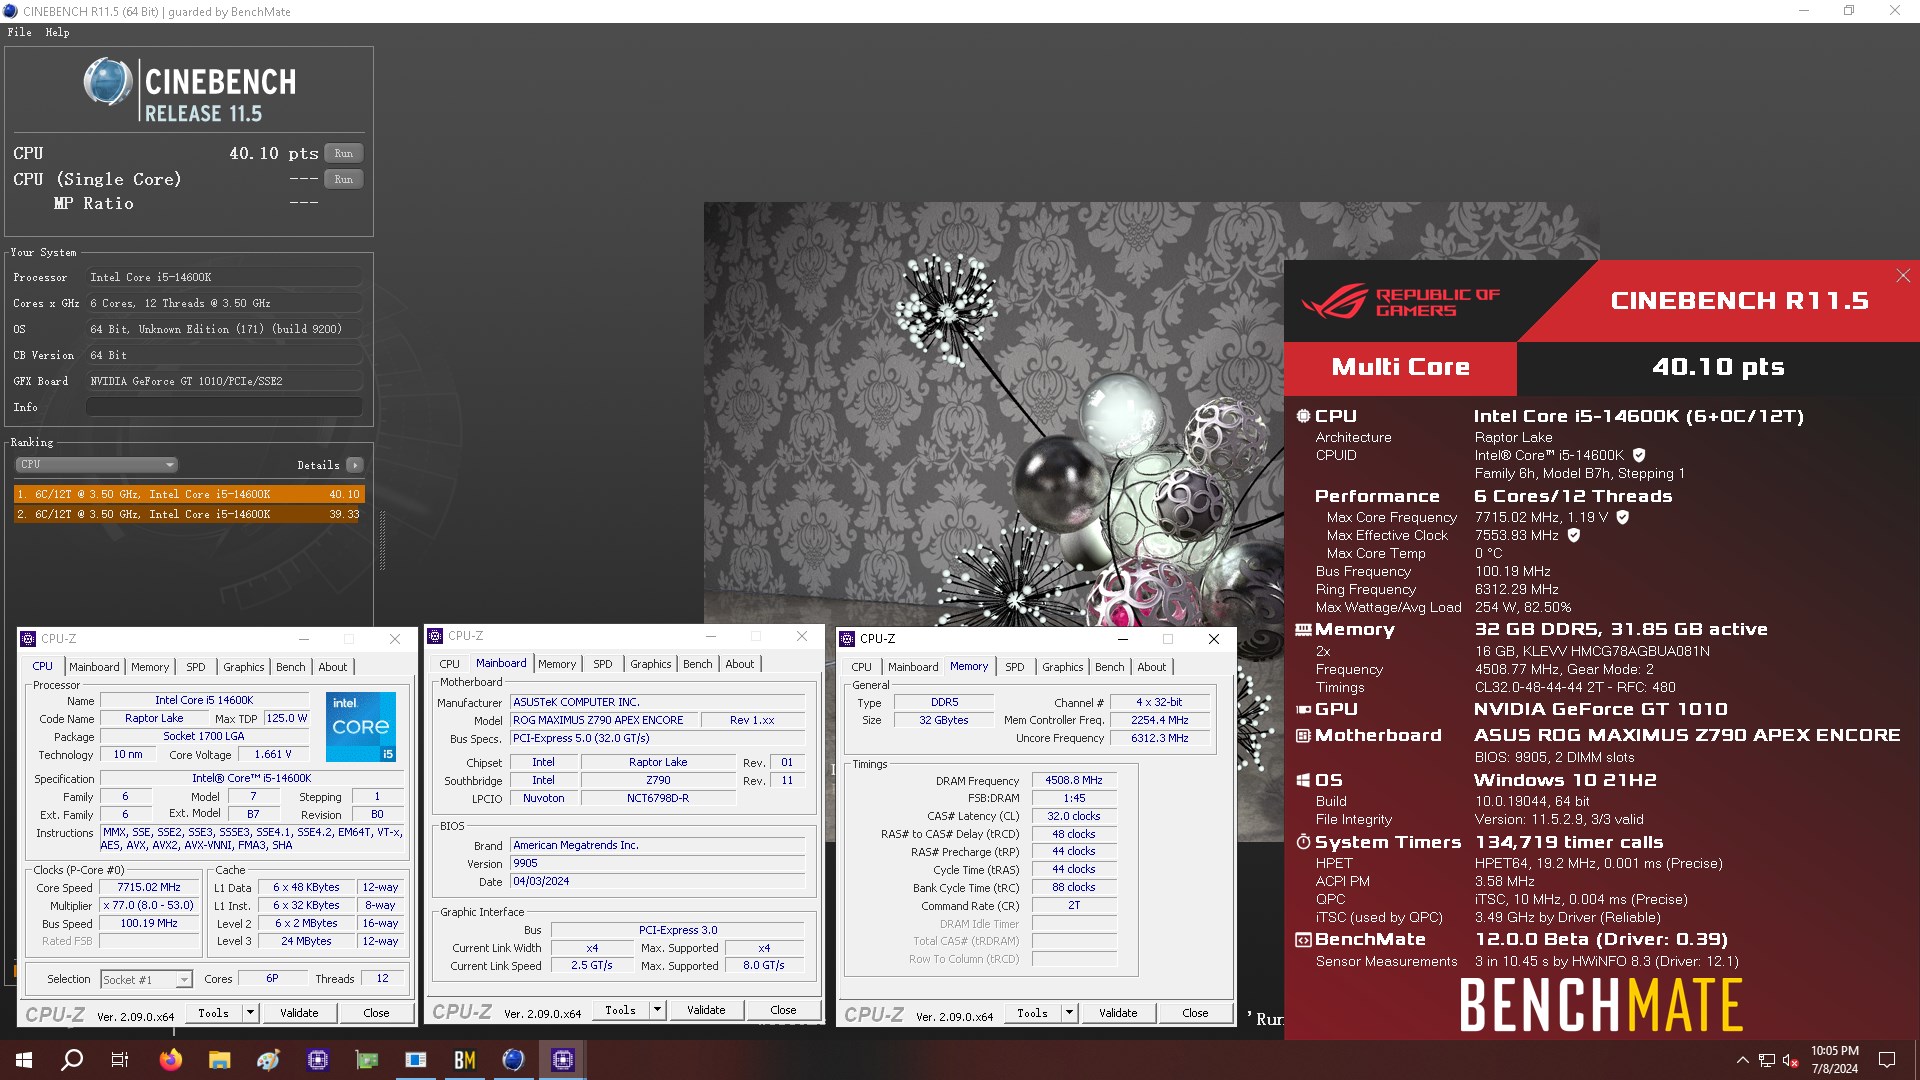Click the GPU card icon in BenchMate panel
The height and width of the screenshot is (1080, 1920).
click(1303, 709)
